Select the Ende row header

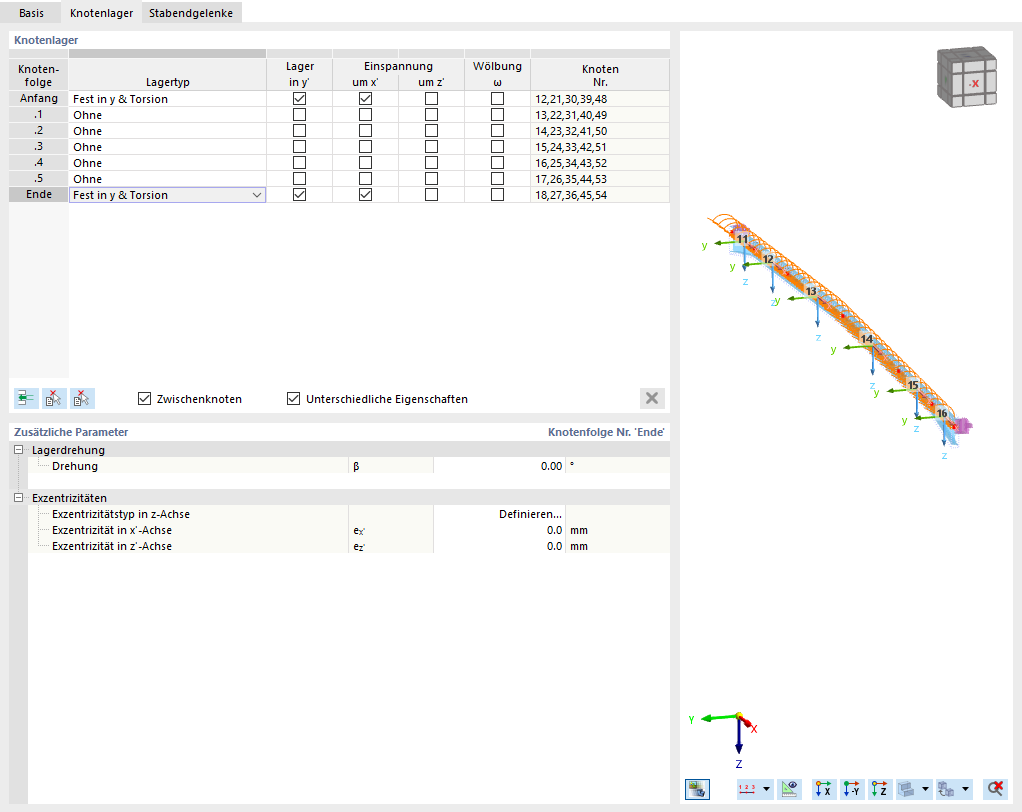(38, 194)
